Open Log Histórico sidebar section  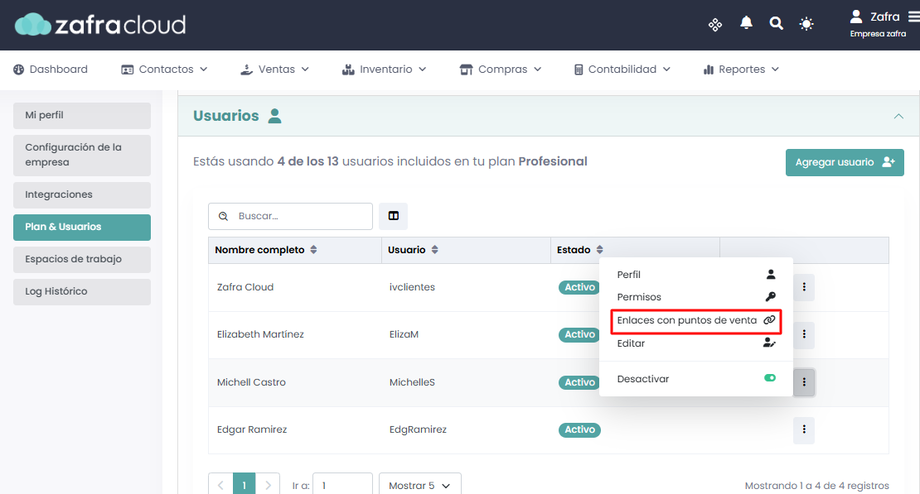[x=82, y=292]
